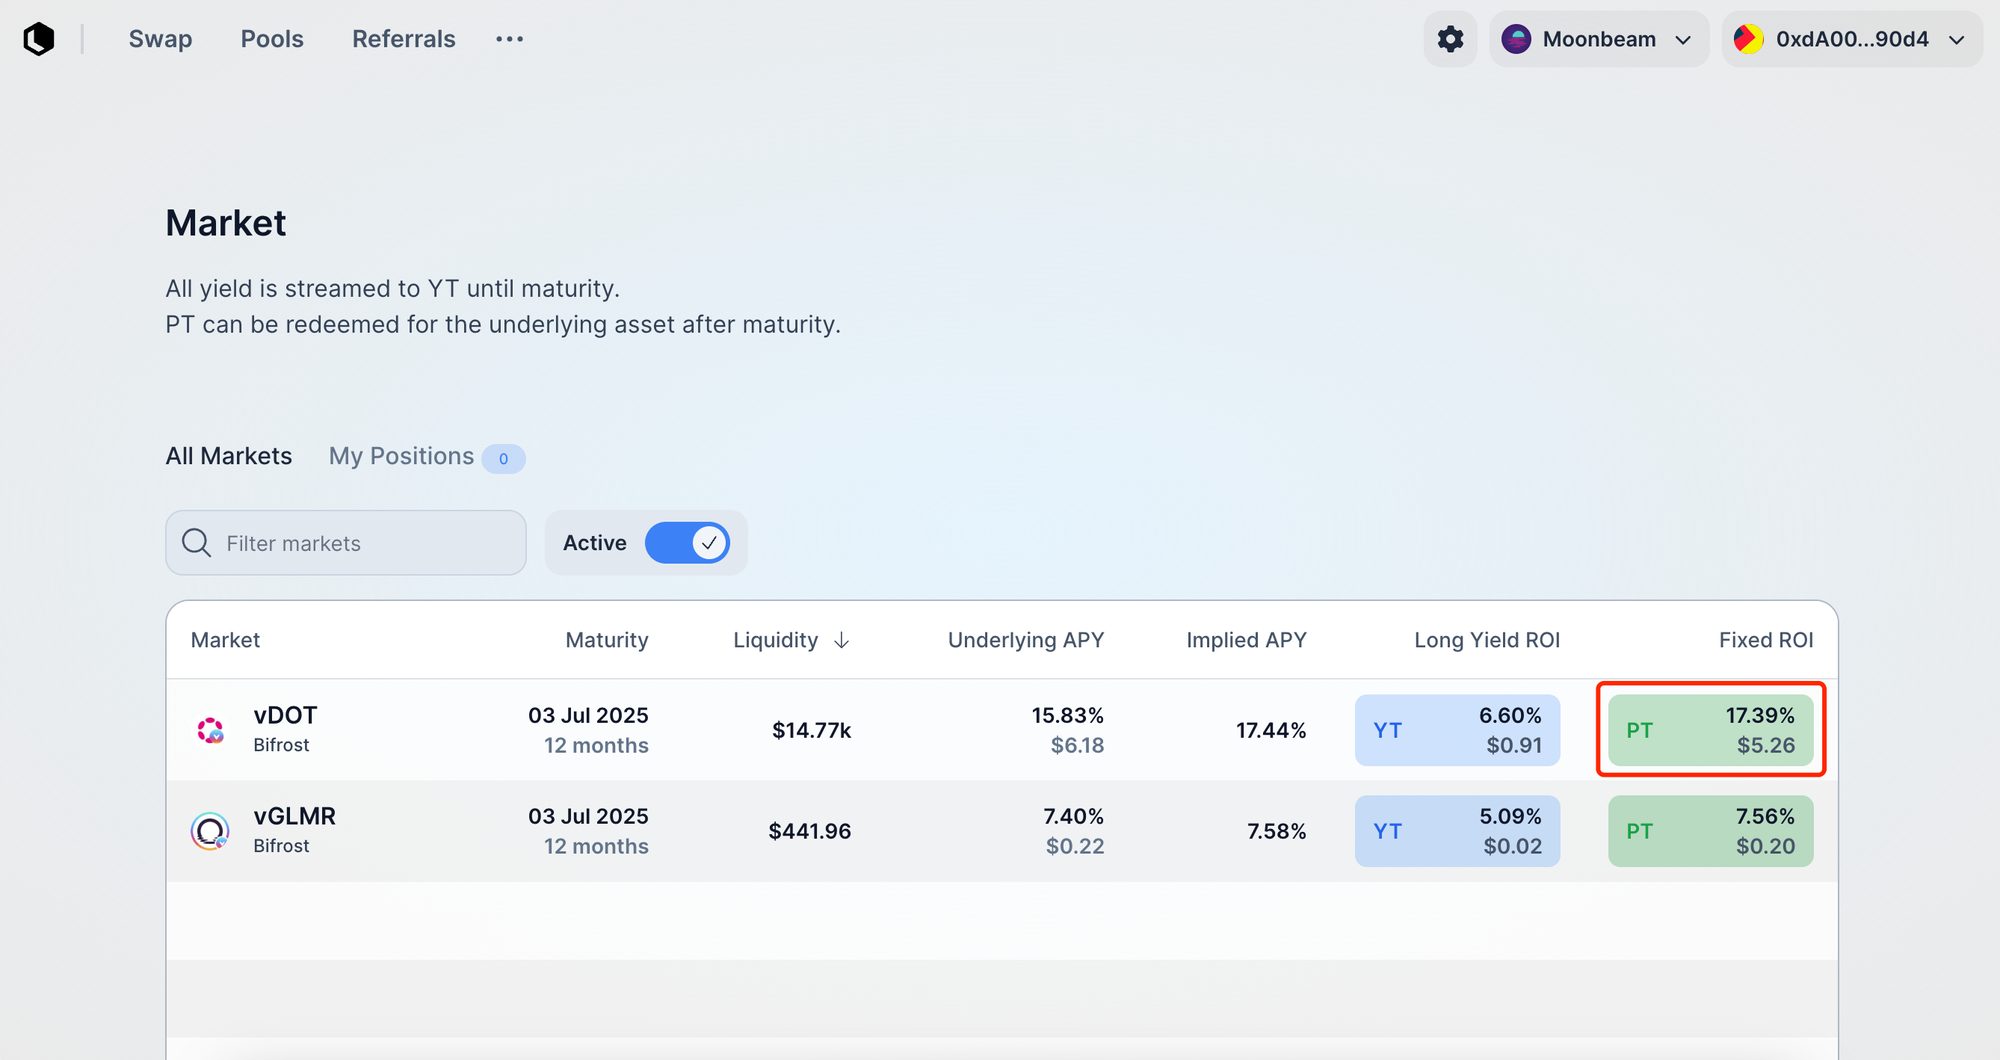Screen dimensions: 2000x1060
Task: Open the Referrals page
Action: 403,39
